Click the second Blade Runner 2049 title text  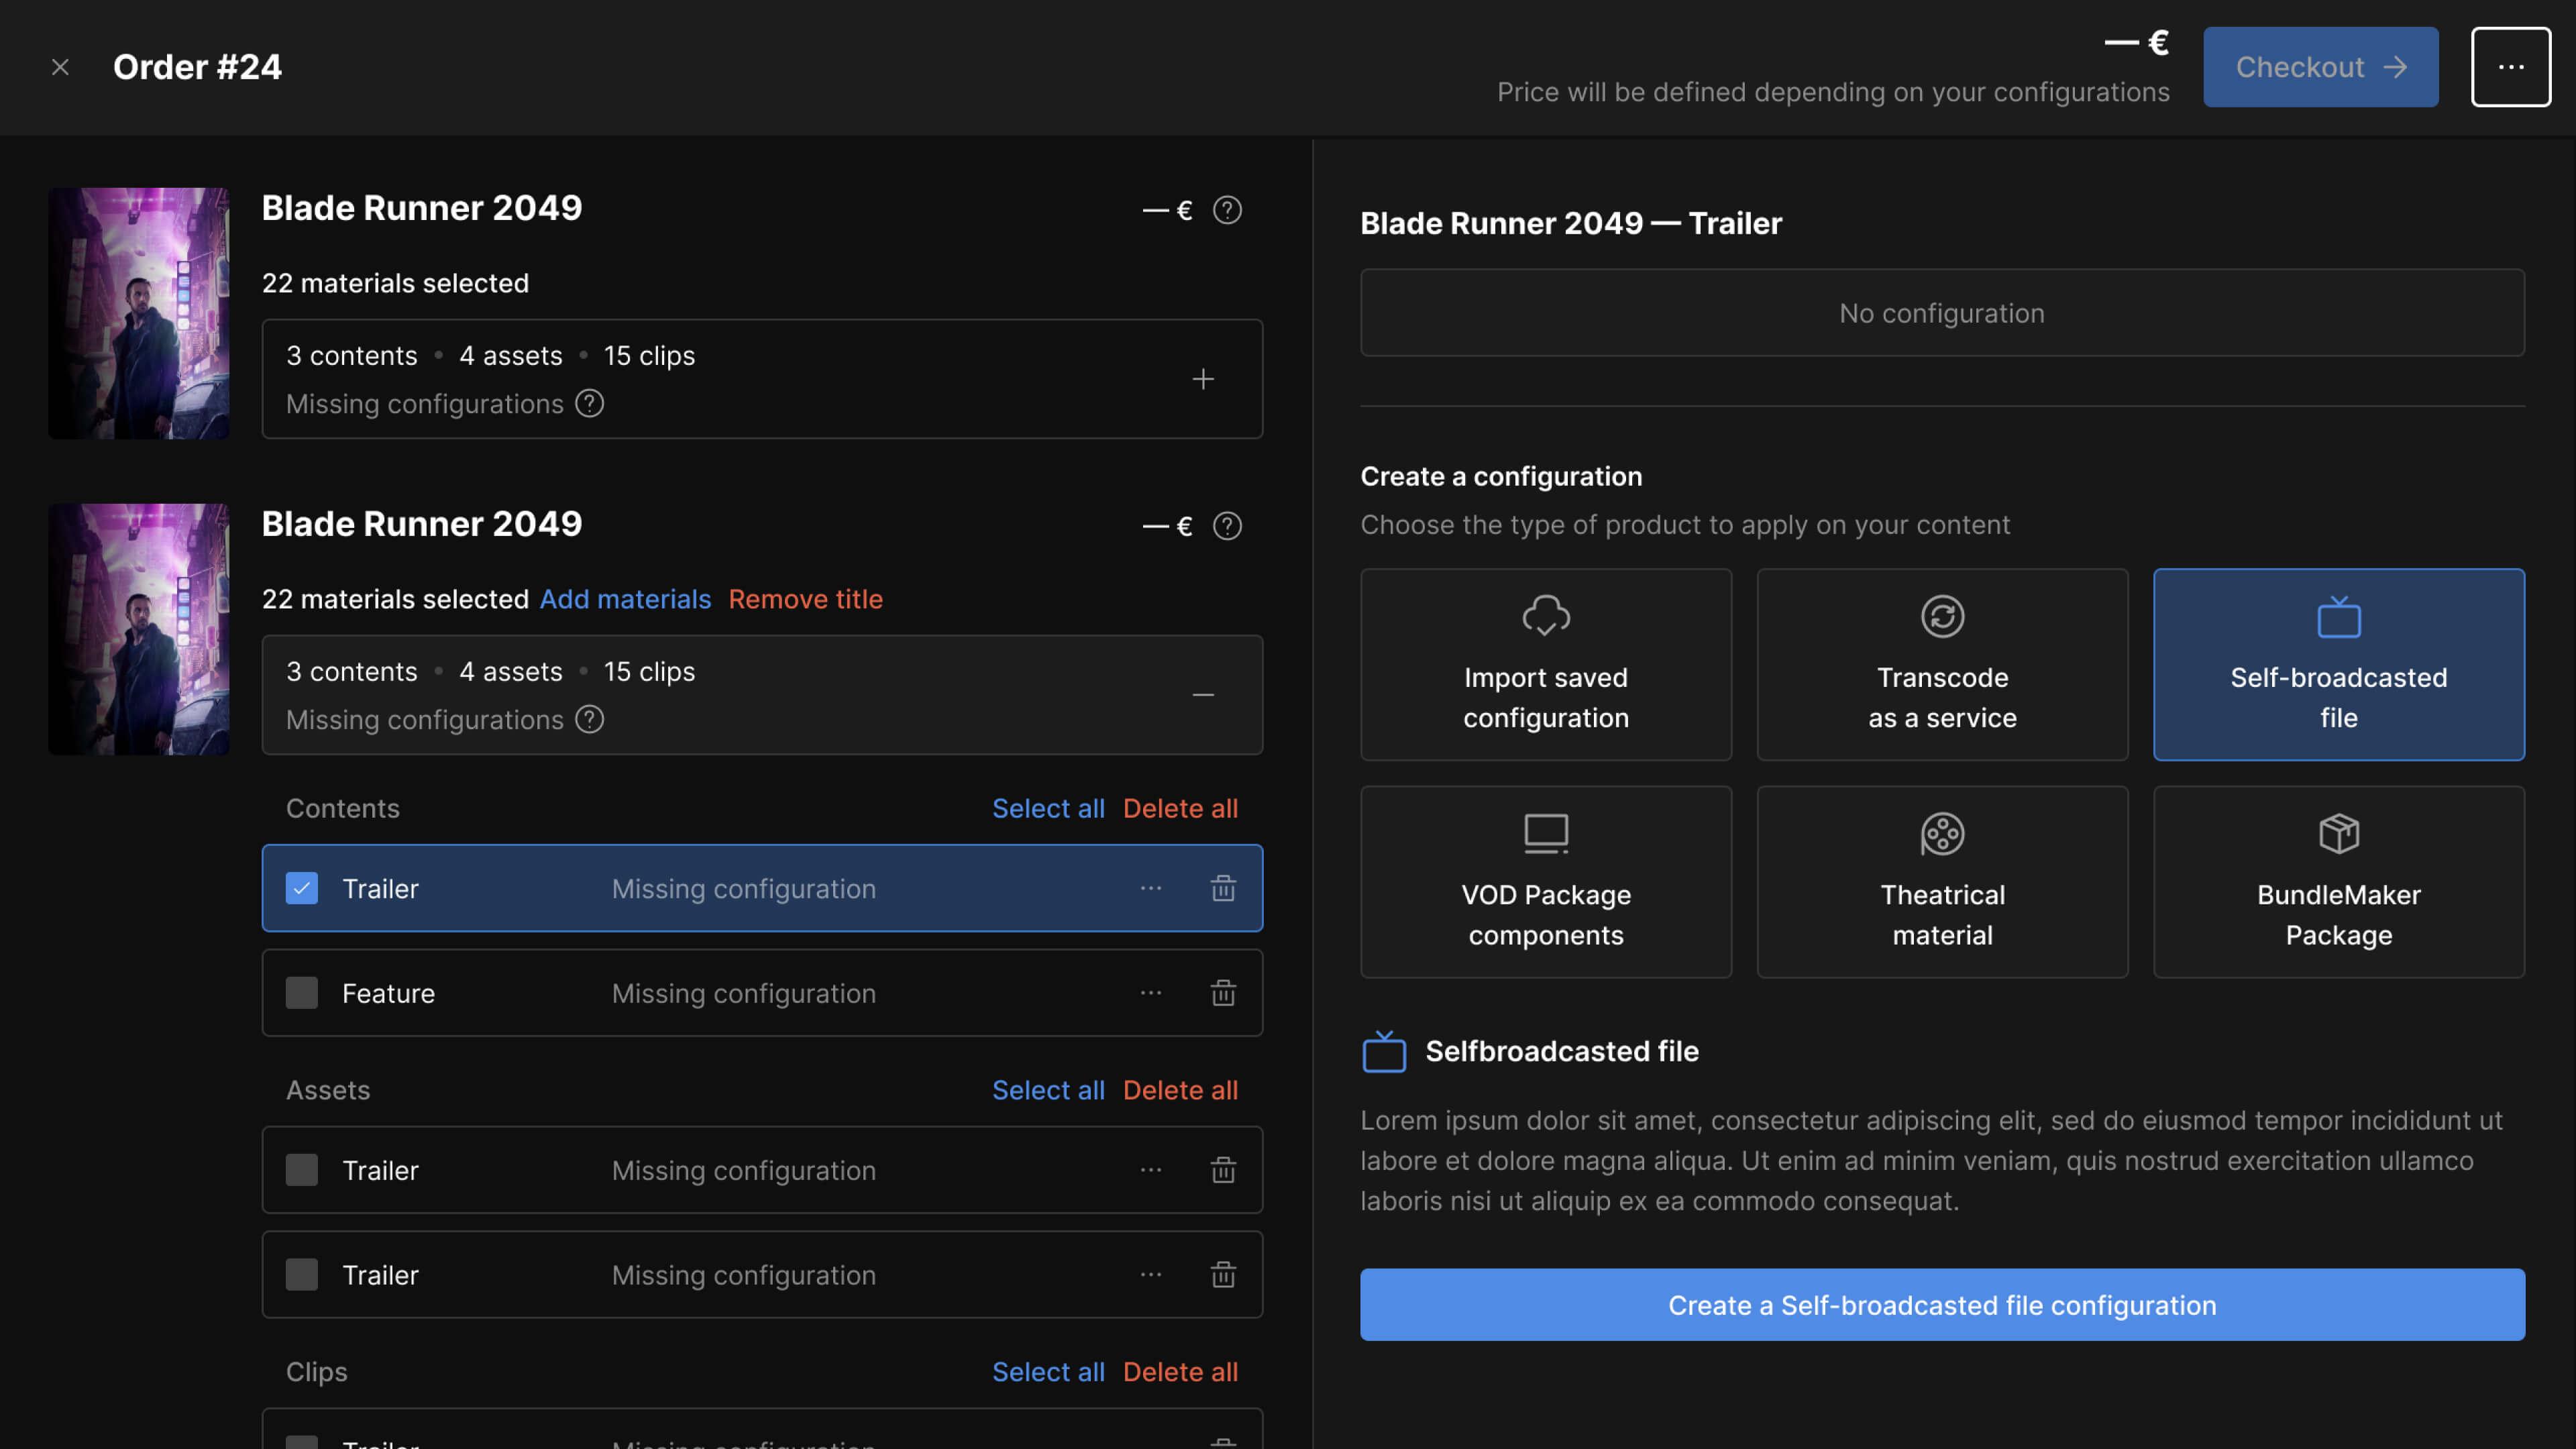click(421, 524)
